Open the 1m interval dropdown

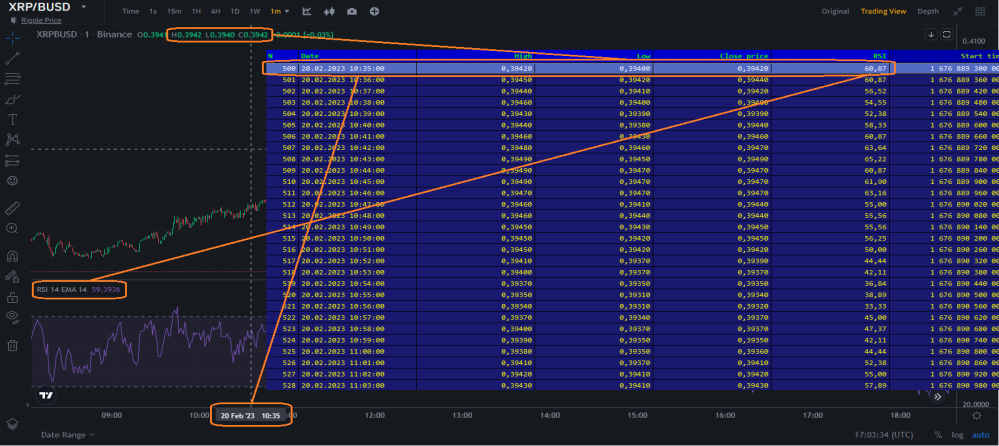click(x=279, y=11)
